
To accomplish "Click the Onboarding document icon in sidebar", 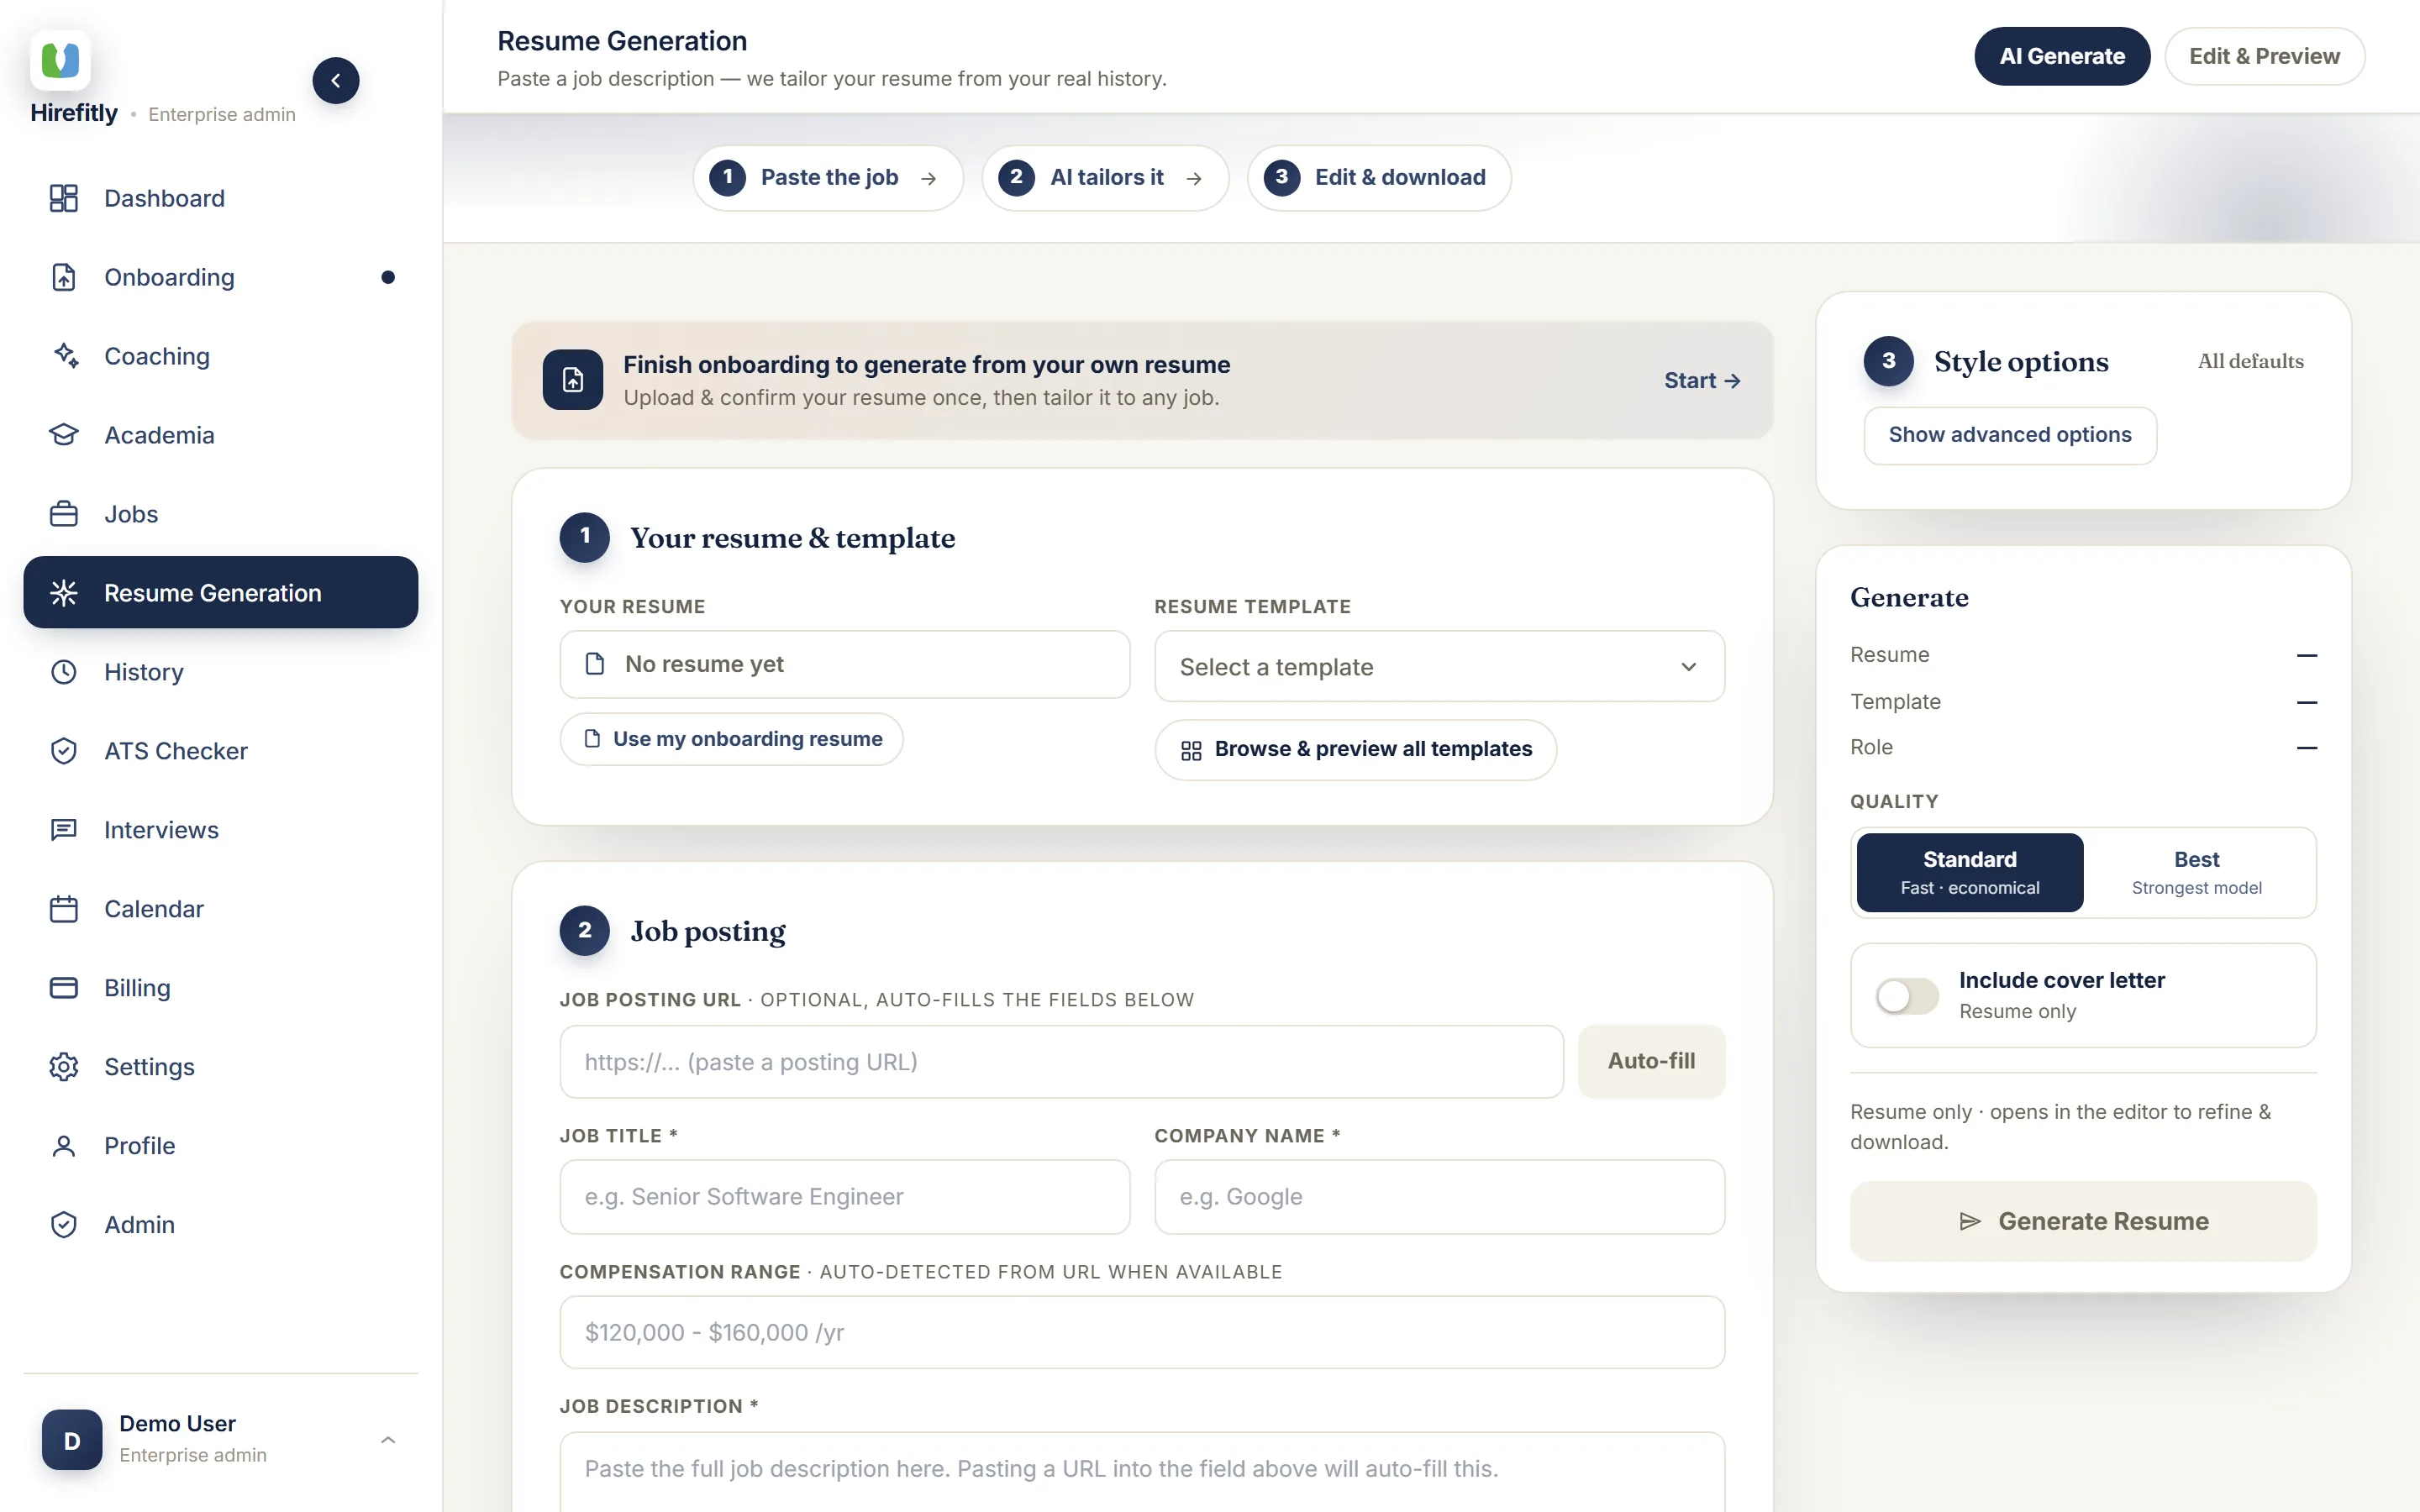I will (x=64, y=277).
